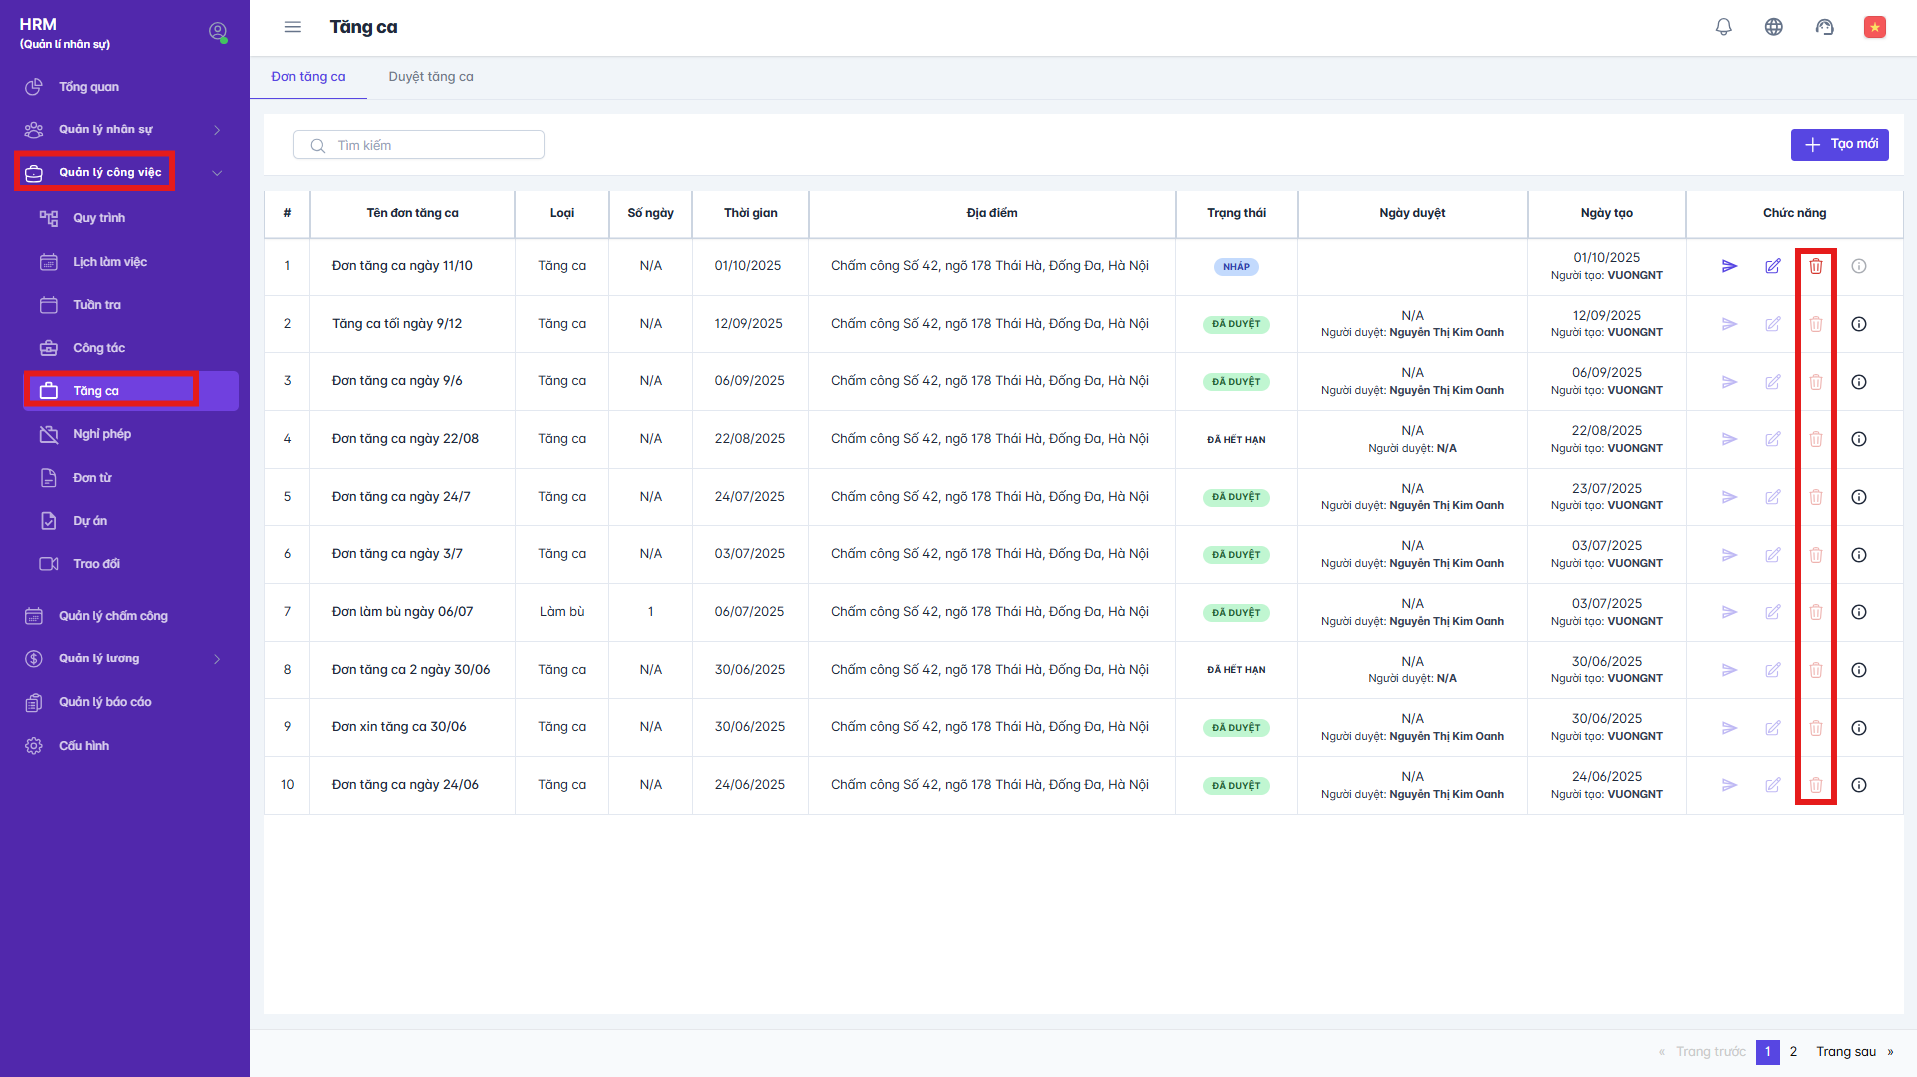This screenshot has height=1077, width=1917.
Task: Open the headset support icon
Action: tap(1824, 27)
